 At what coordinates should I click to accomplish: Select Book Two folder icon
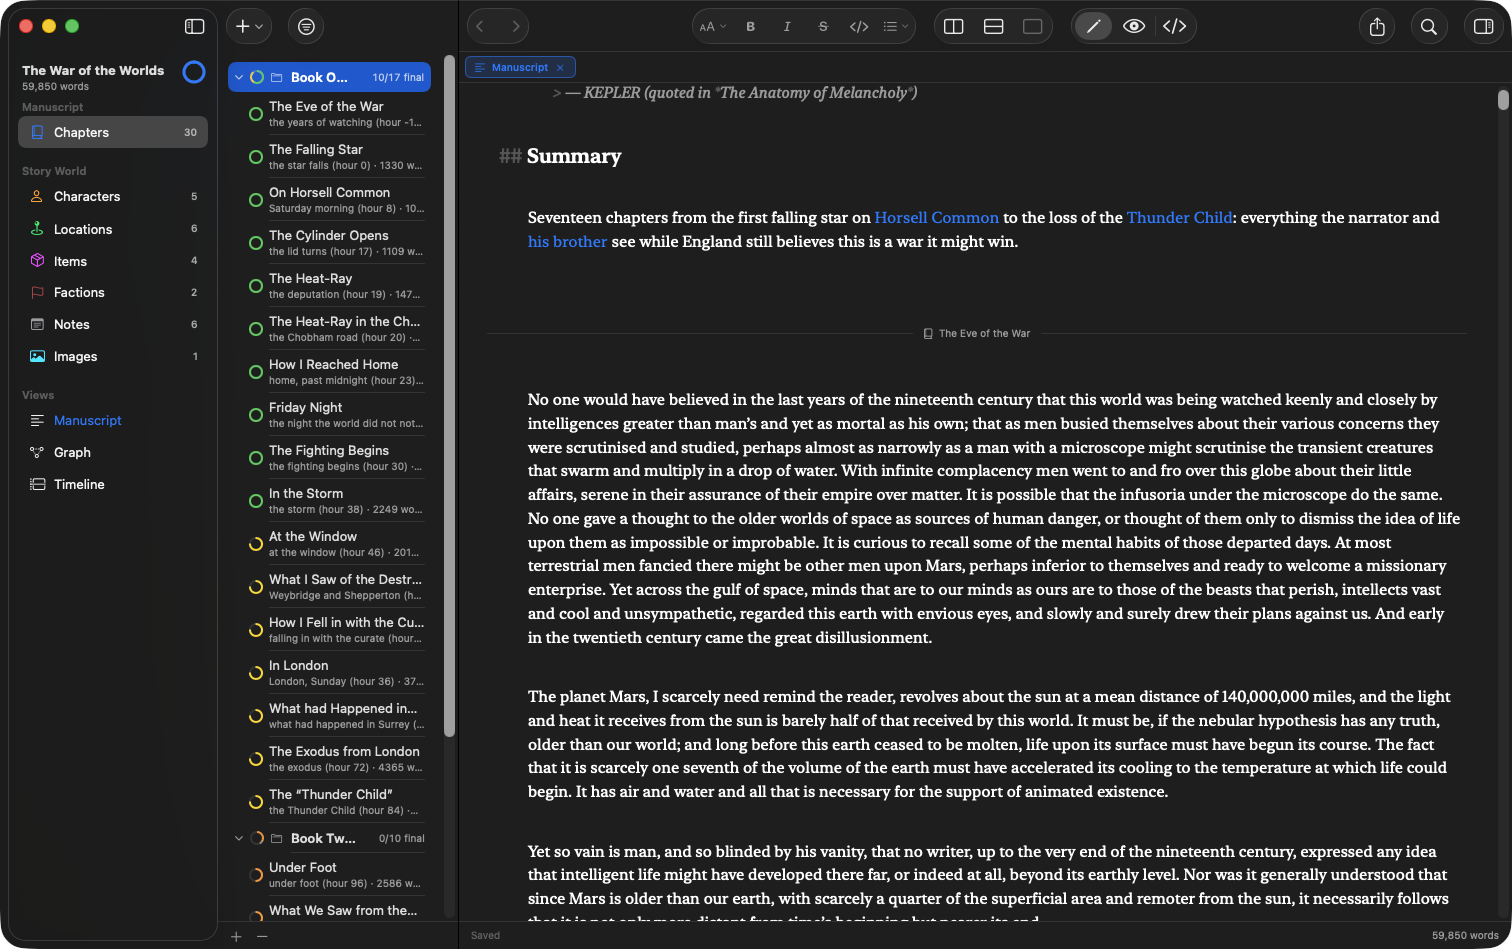click(x=277, y=838)
